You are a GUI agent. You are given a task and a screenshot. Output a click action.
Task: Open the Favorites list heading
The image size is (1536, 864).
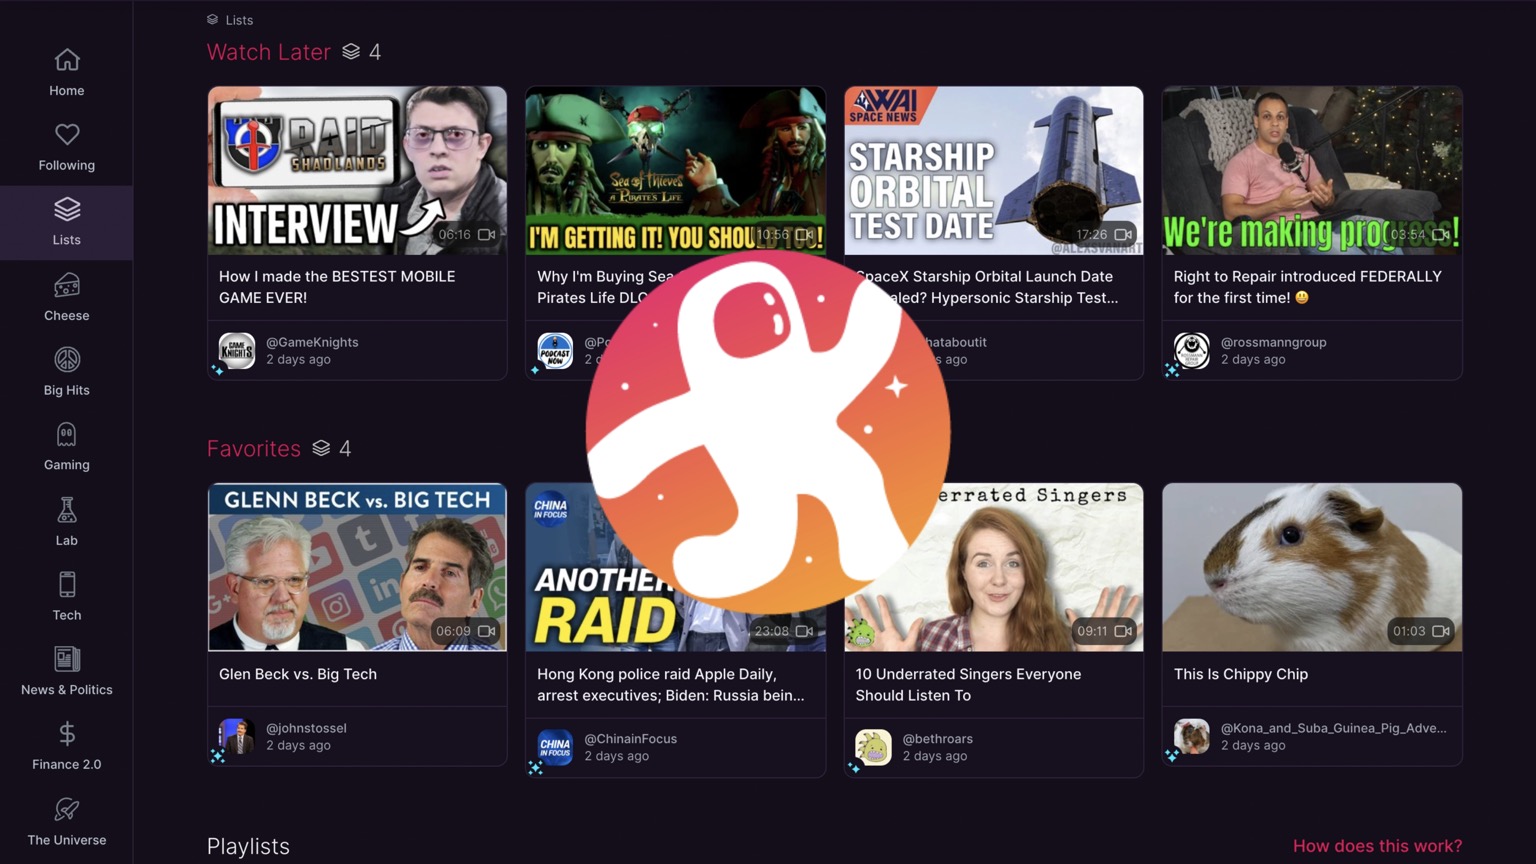(253, 448)
